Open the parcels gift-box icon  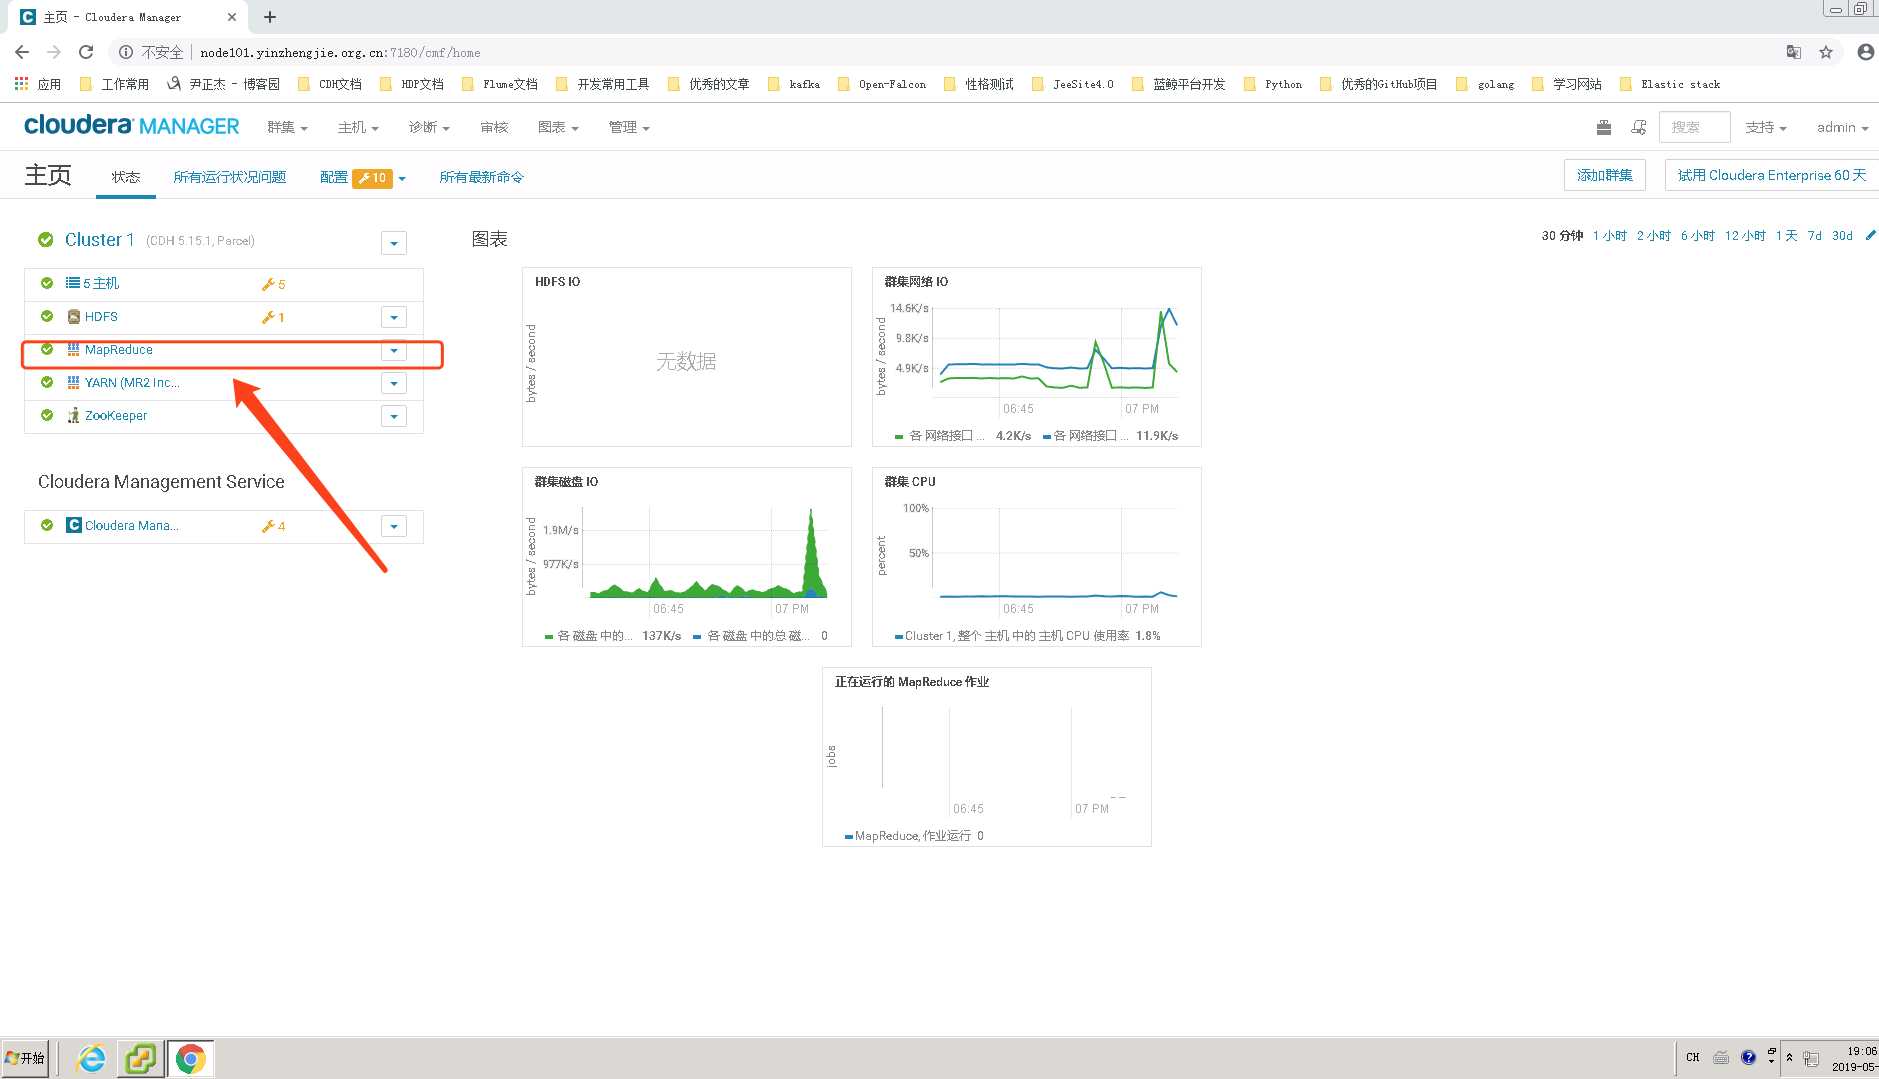pos(1604,127)
